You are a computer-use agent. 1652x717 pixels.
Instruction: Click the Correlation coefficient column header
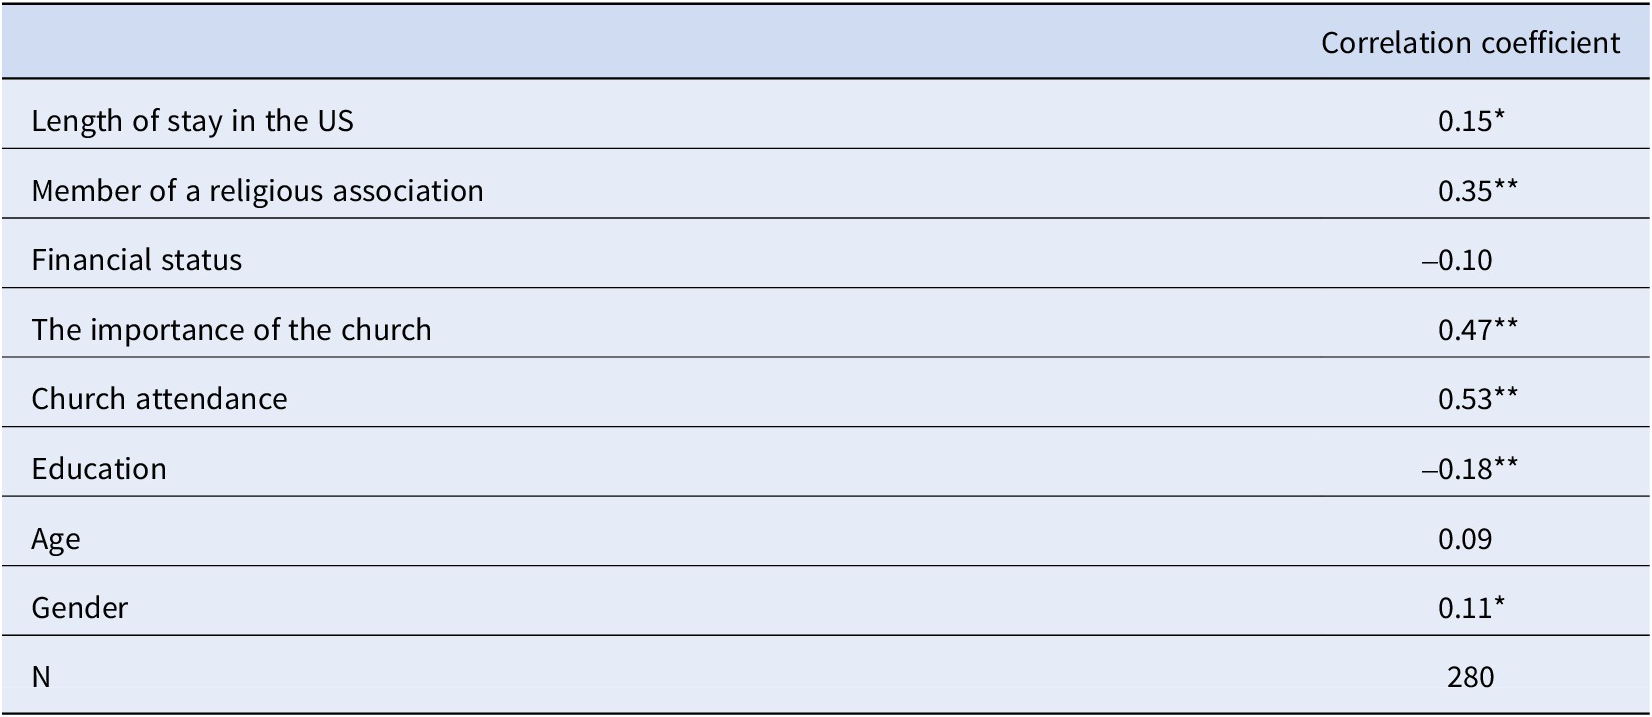(1469, 43)
